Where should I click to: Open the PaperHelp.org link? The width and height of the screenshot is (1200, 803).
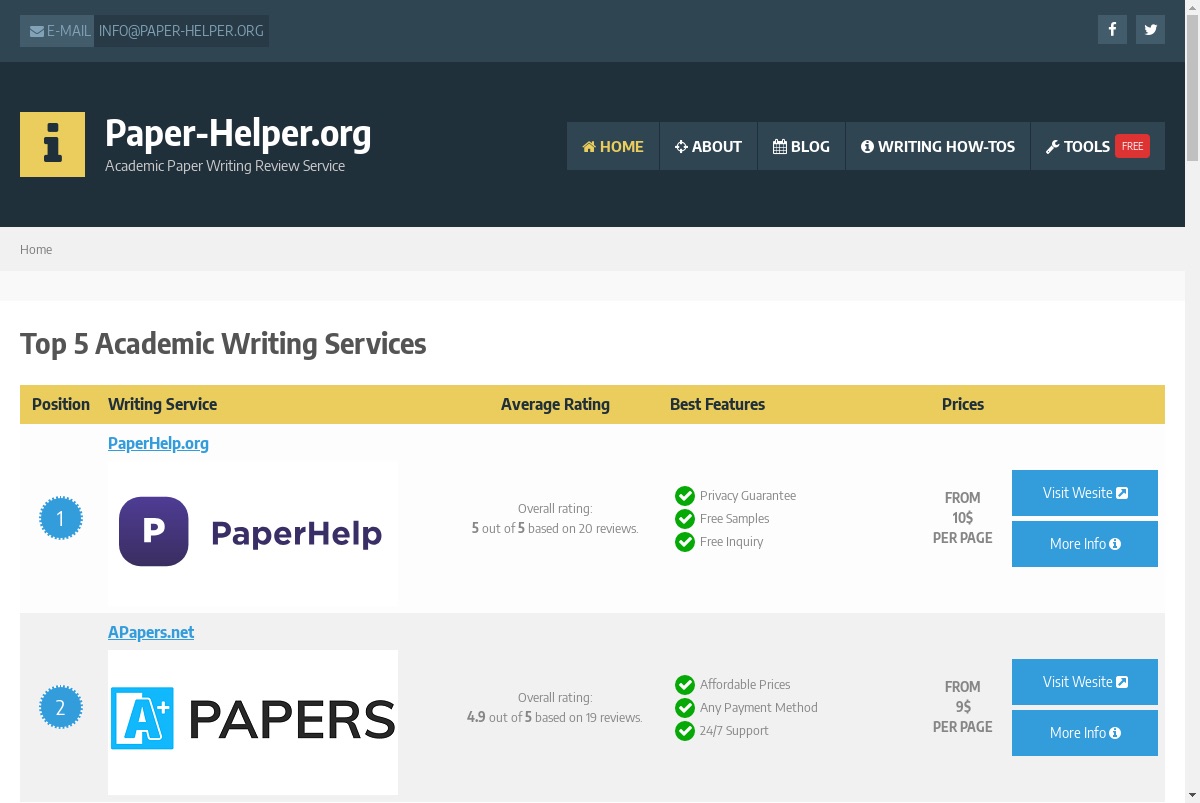158,443
